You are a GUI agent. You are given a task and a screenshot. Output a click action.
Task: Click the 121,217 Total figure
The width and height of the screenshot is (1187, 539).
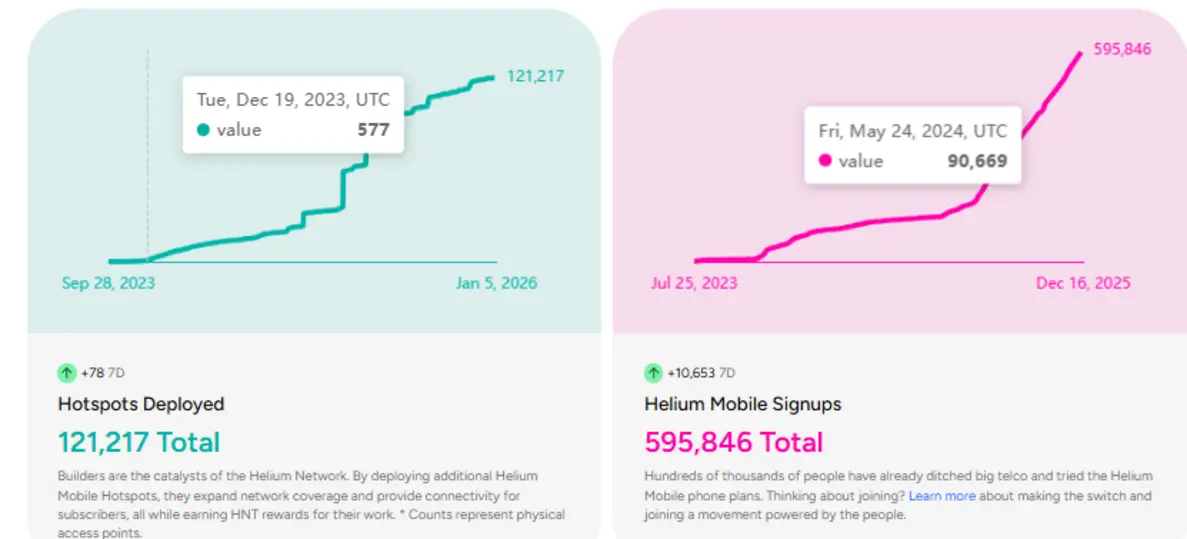pos(139,442)
